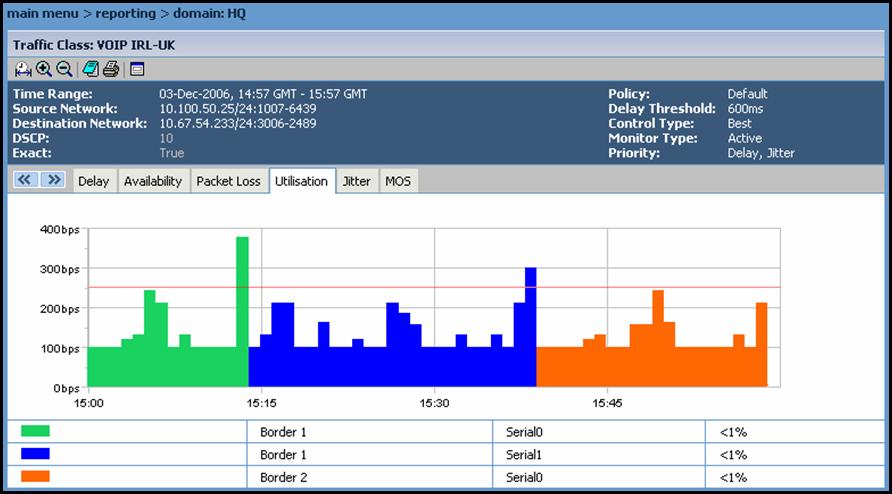Click 'reporting' in the breadcrumb path
Image resolution: width=892 pixels, height=494 pixels.
[127, 13]
